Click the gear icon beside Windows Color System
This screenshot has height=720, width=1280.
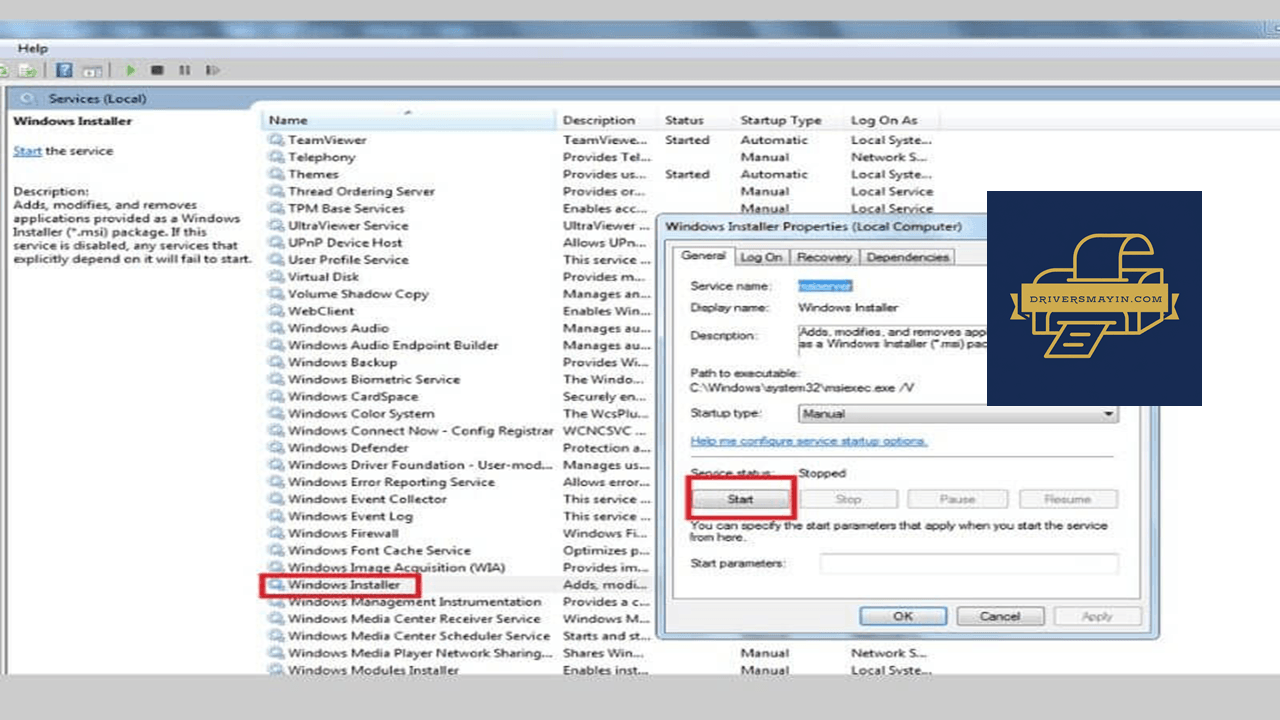coord(276,413)
